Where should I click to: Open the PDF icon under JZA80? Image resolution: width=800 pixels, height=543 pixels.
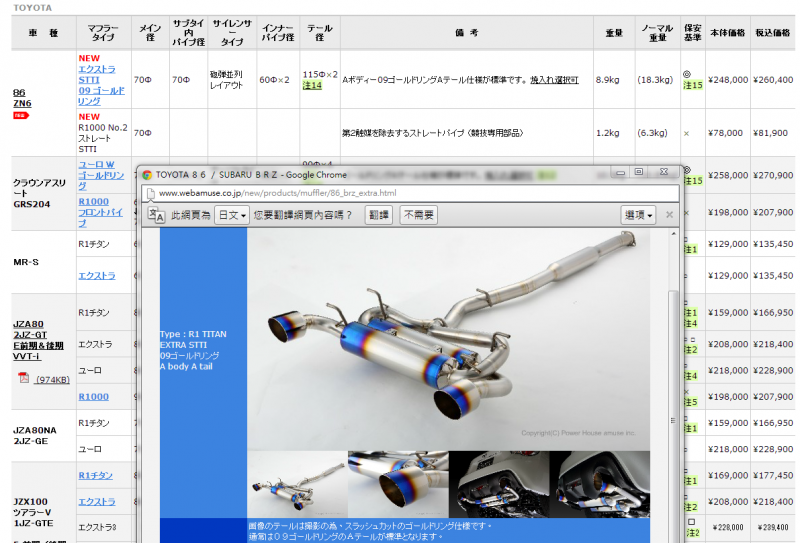pyautogui.click(x=23, y=378)
